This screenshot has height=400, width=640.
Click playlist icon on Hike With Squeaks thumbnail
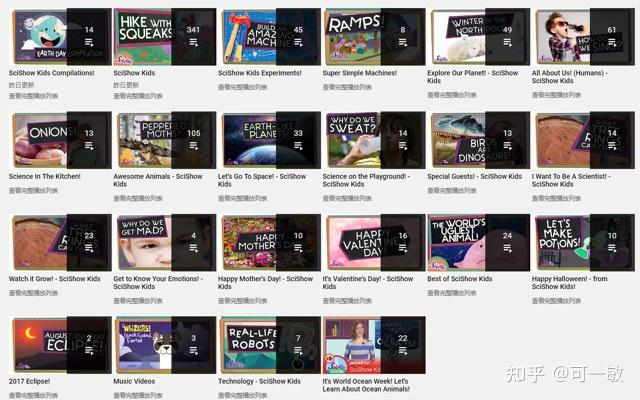pos(193,42)
